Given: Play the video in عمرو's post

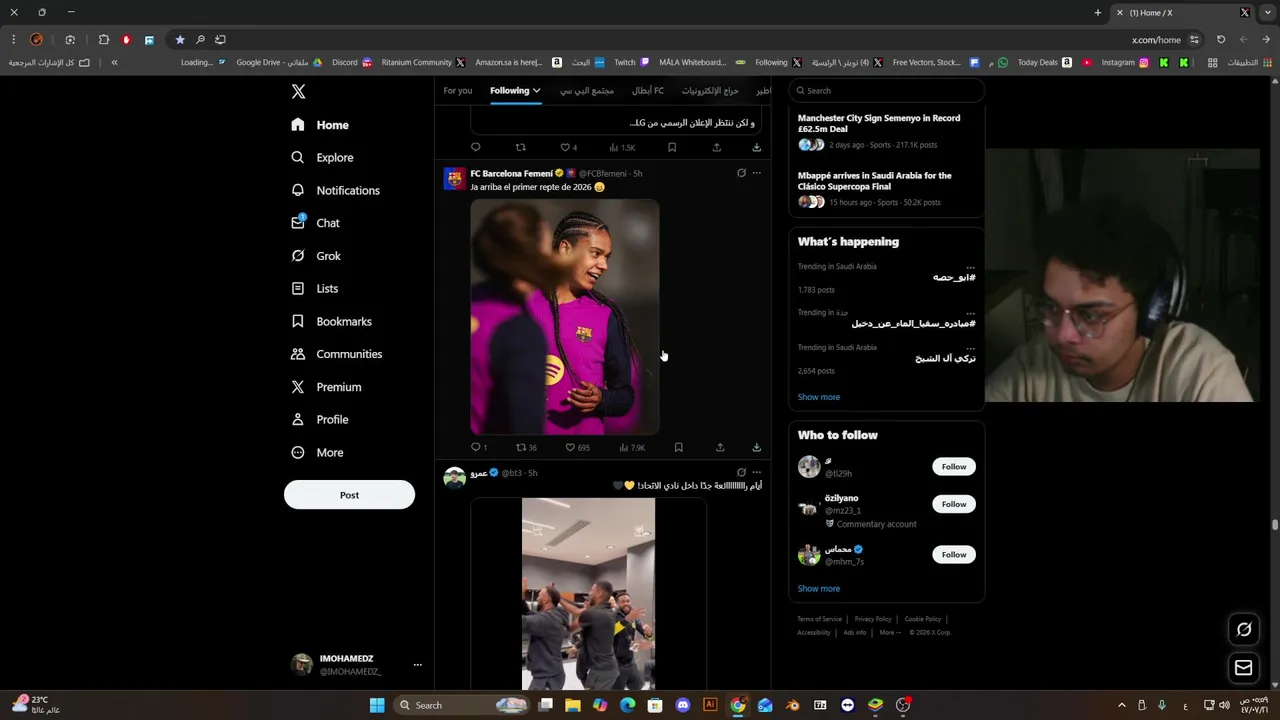Looking at the screenshot, I should (x=588, y=594).
